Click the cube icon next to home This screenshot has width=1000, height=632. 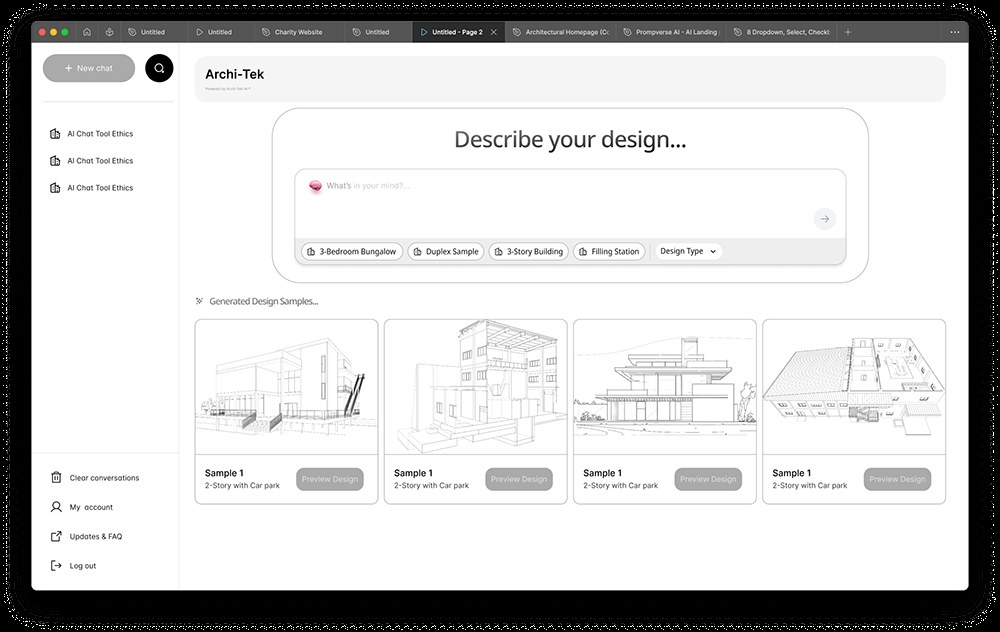click(x=109, y=32)
